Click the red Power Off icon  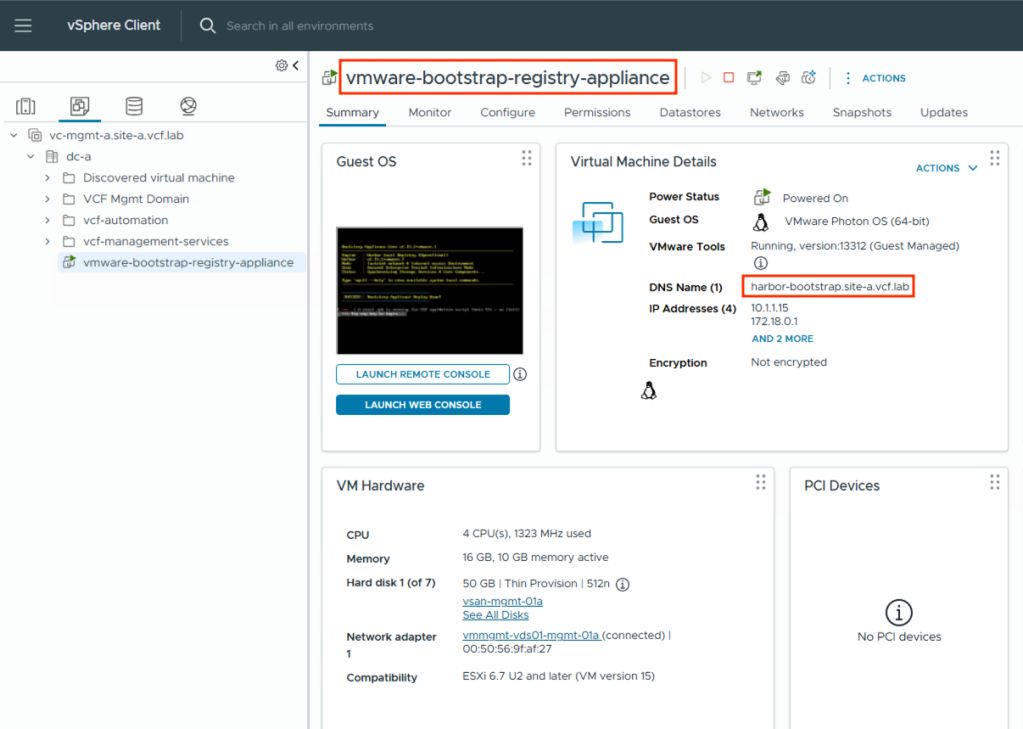(x=729, y=78)
